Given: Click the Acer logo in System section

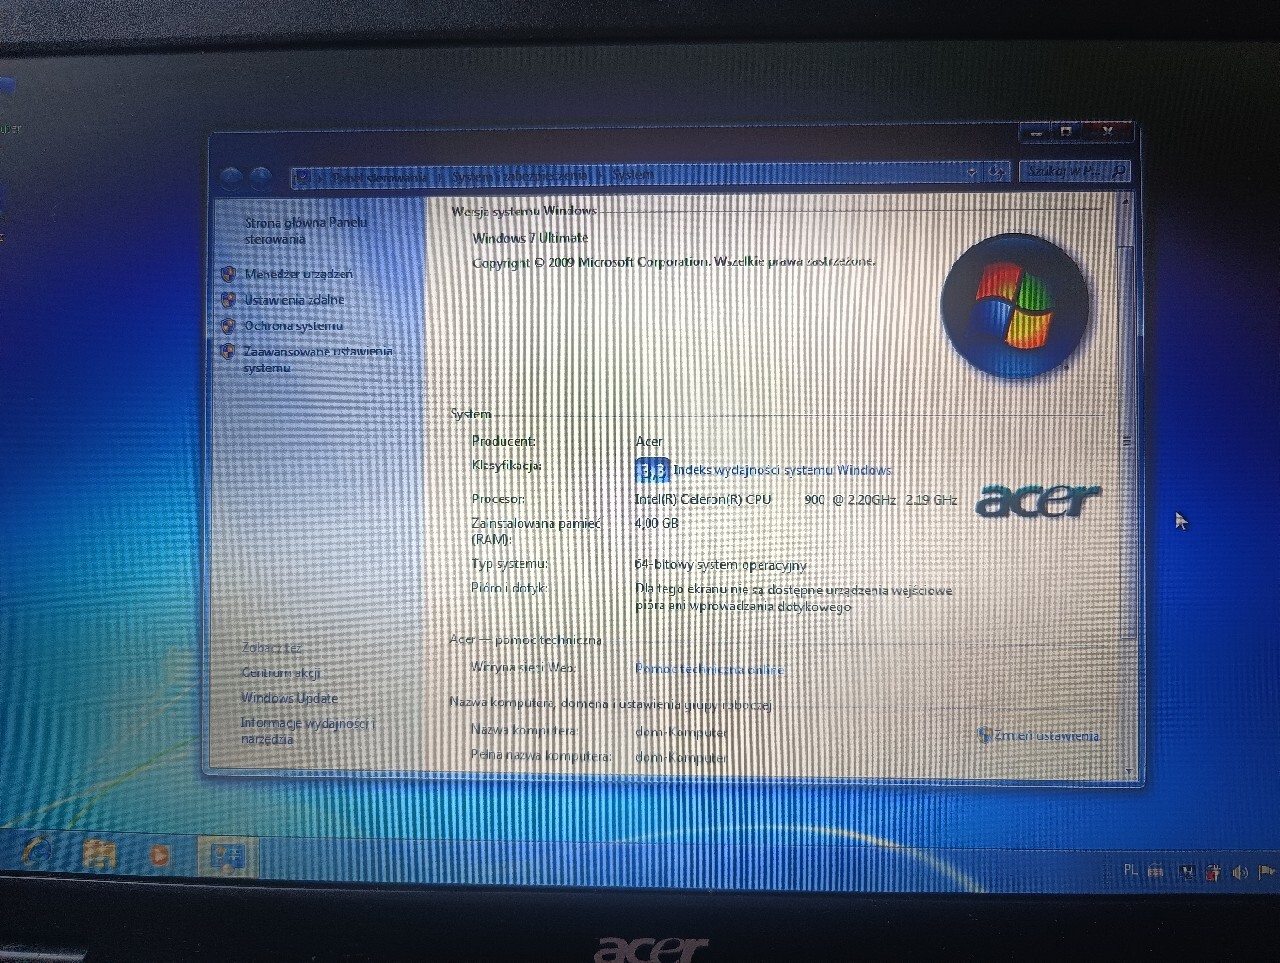Looking at the screenshot, I should click(x=1038, y=500).
